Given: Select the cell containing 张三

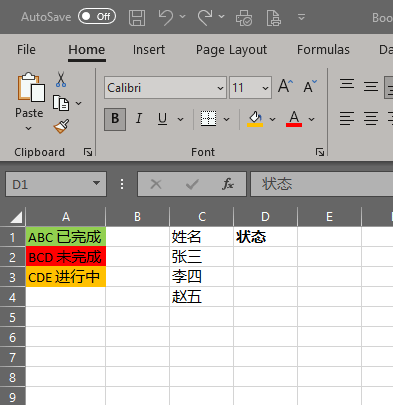Looking at the screenshot, I should 202,257.
